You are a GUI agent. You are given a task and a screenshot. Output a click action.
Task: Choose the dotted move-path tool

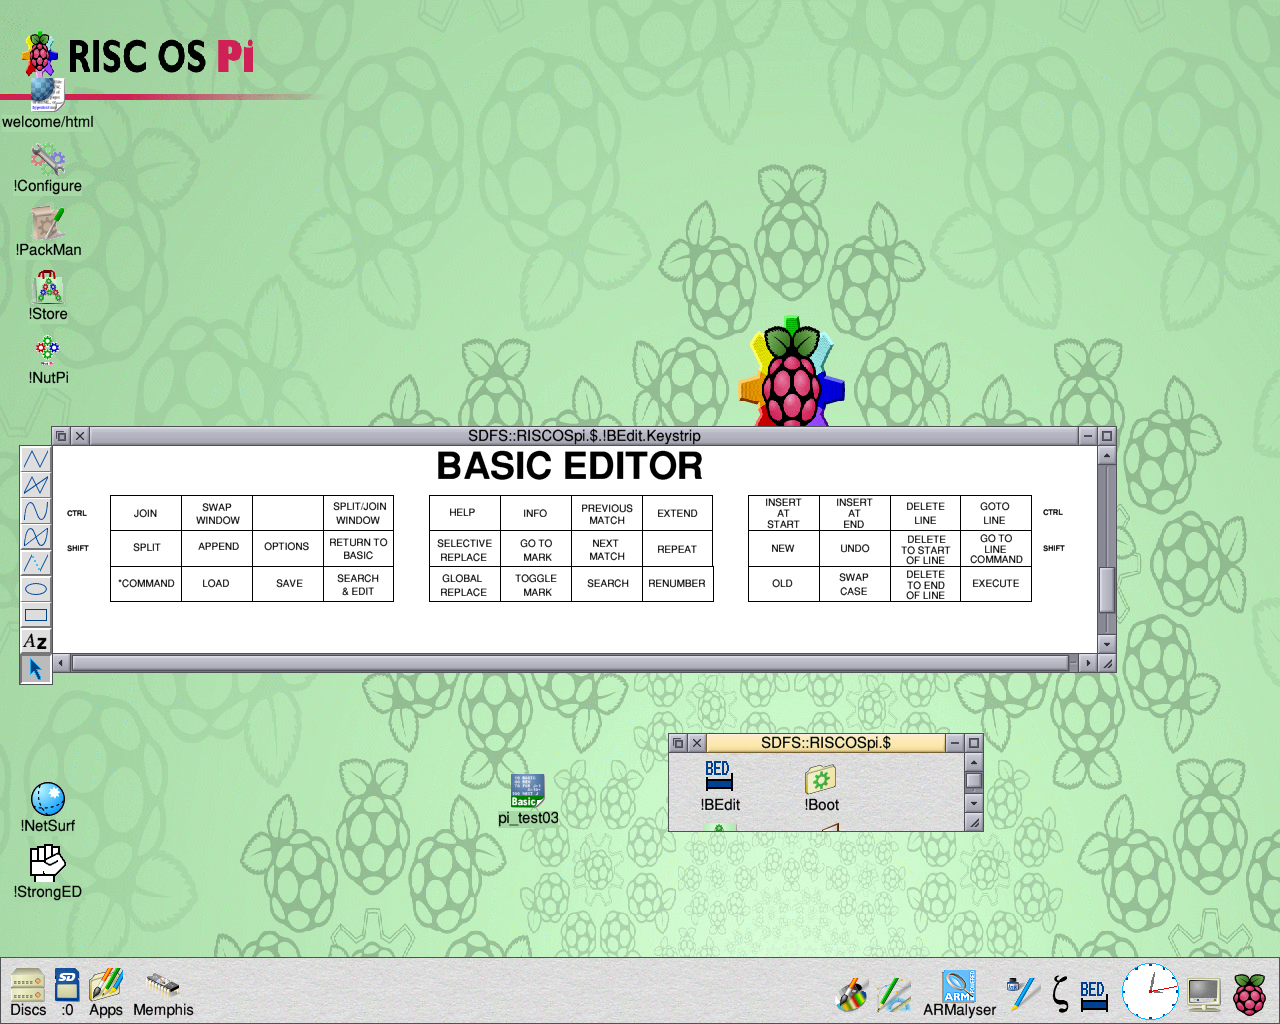pos(35,563)
